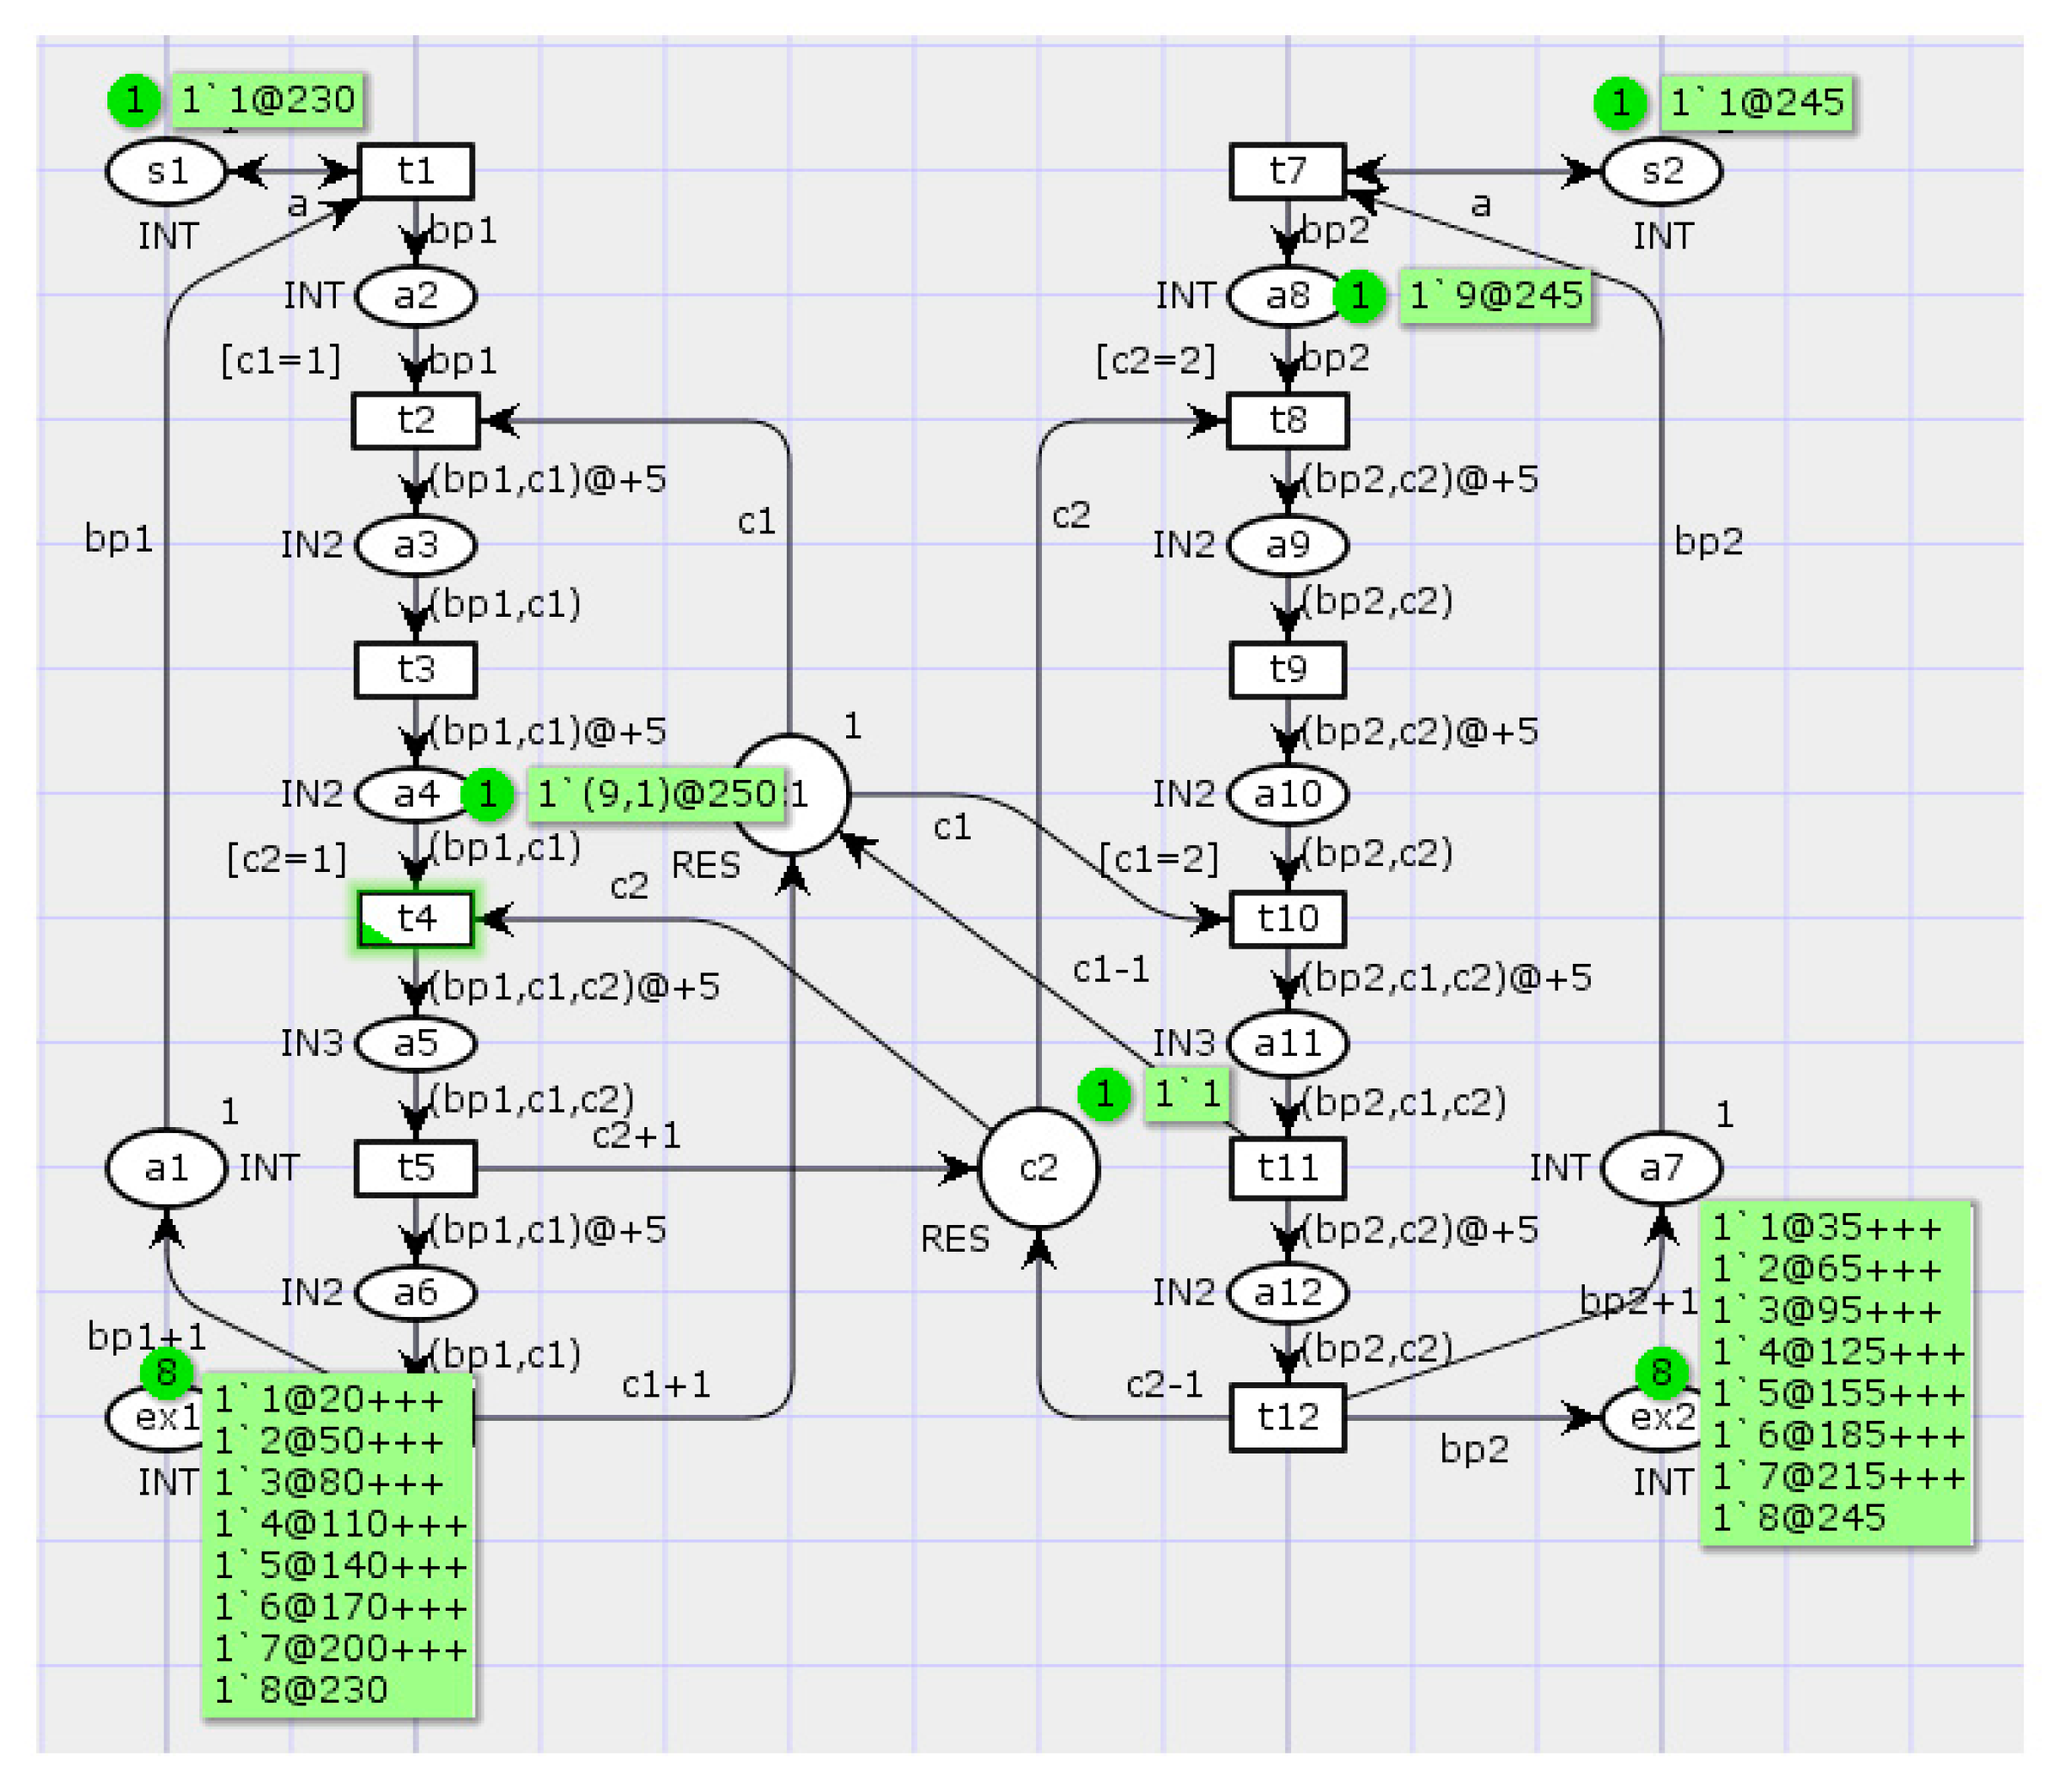Viewport: 2065px width, 1792px height.
Task: Select guard label [c2=2] near t8
Action: [x=1155, y=360]
